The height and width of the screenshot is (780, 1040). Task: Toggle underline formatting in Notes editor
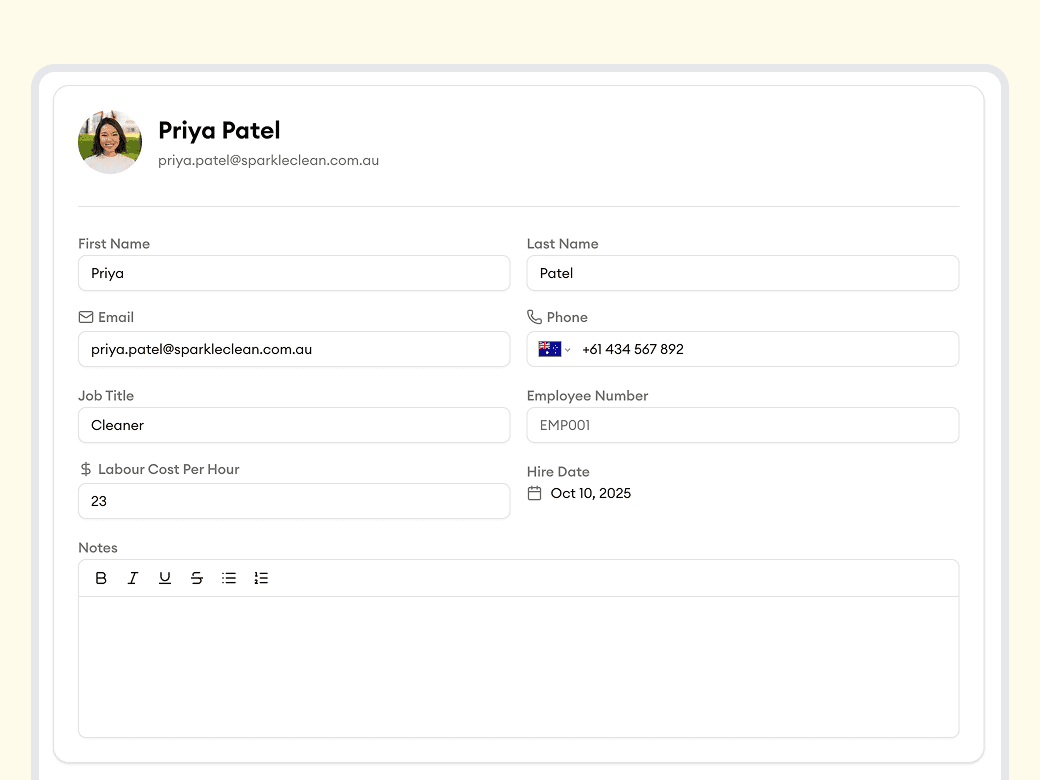(x=165, y=578)
